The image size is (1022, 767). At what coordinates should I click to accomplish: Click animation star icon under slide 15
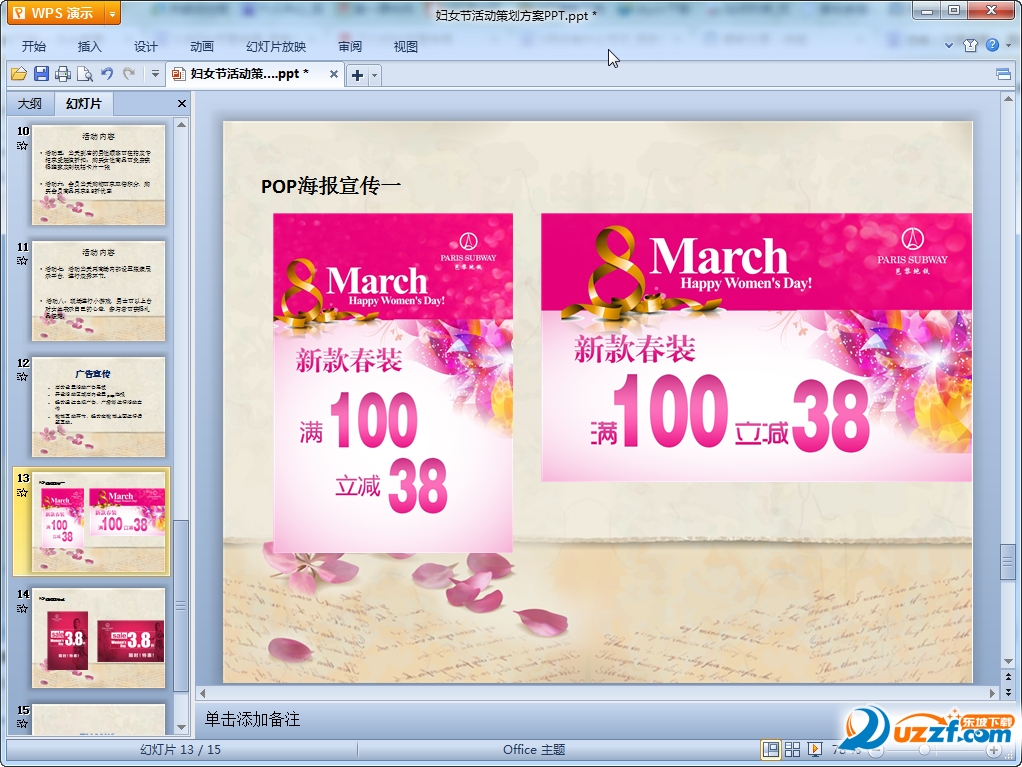22,724
